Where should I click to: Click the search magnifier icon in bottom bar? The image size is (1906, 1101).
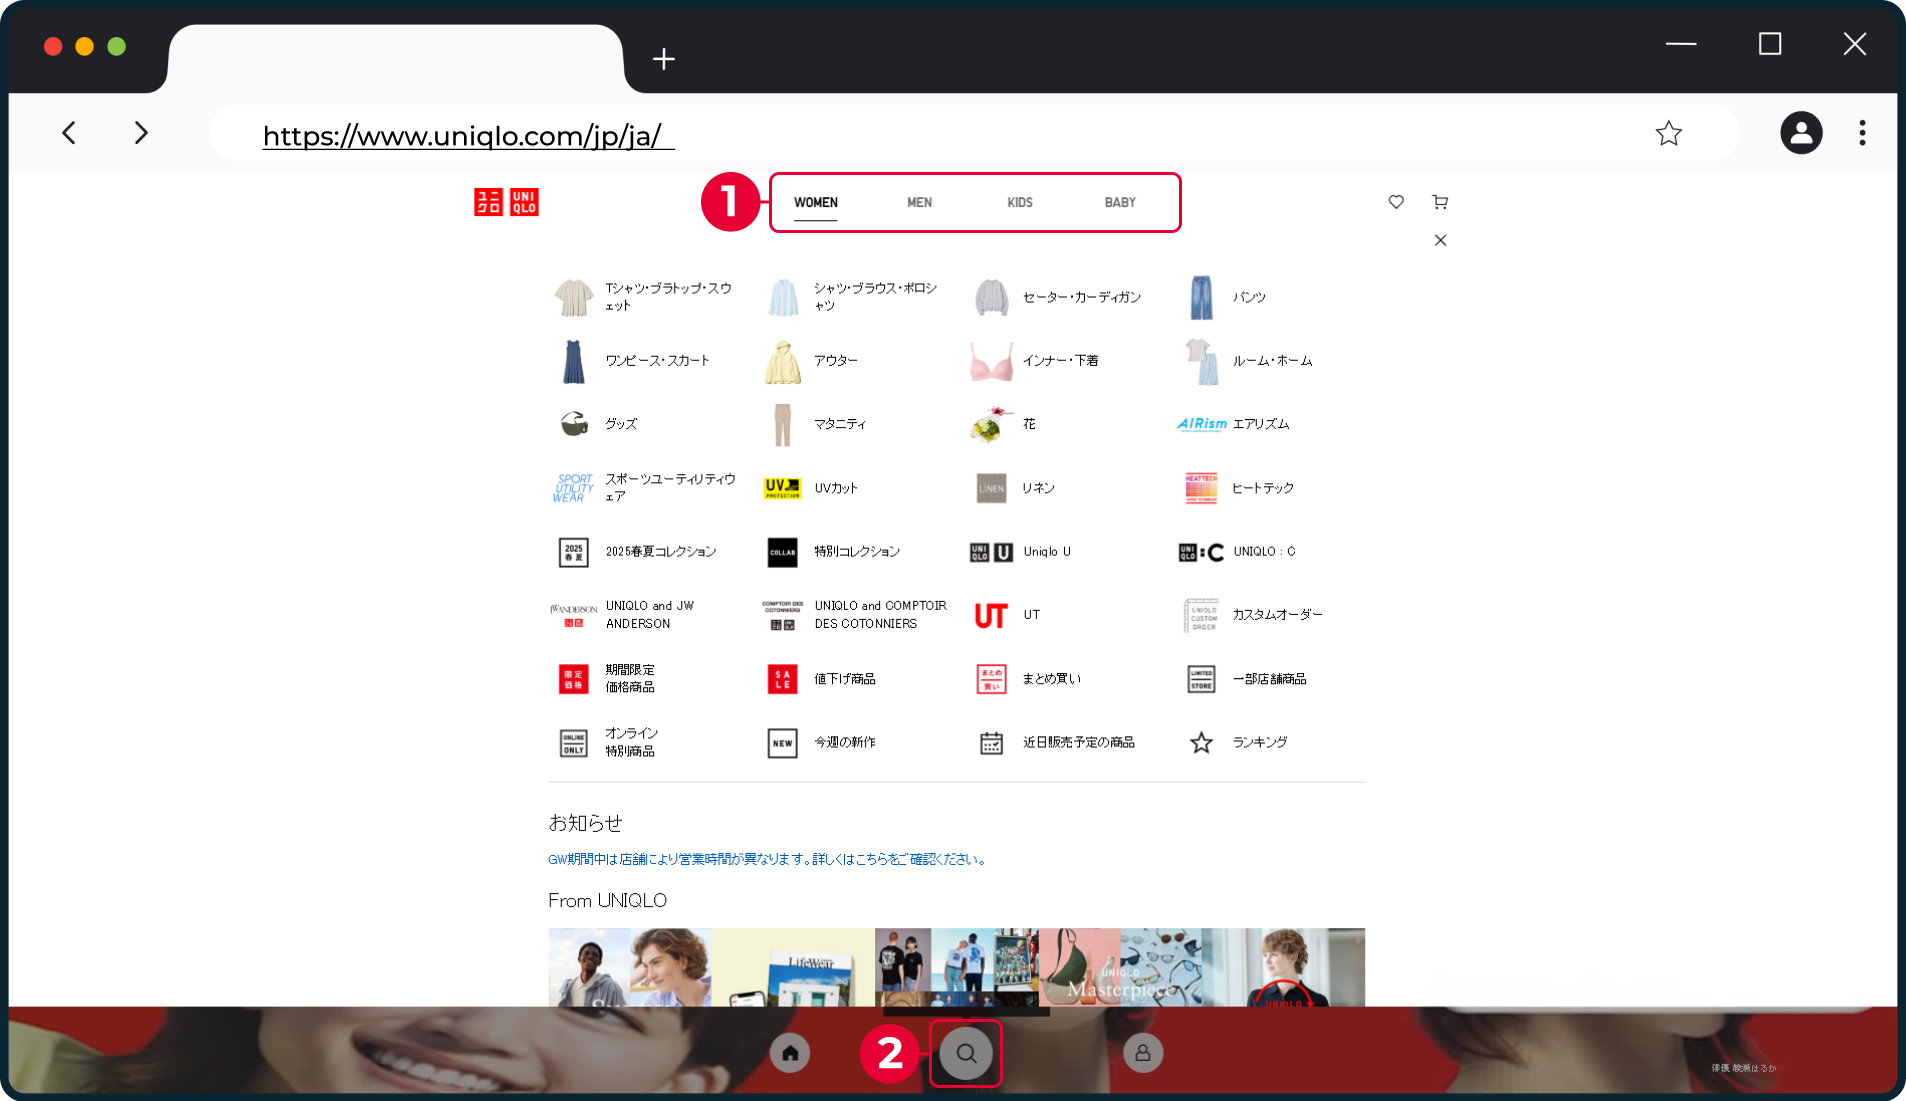coord(966,1053)
